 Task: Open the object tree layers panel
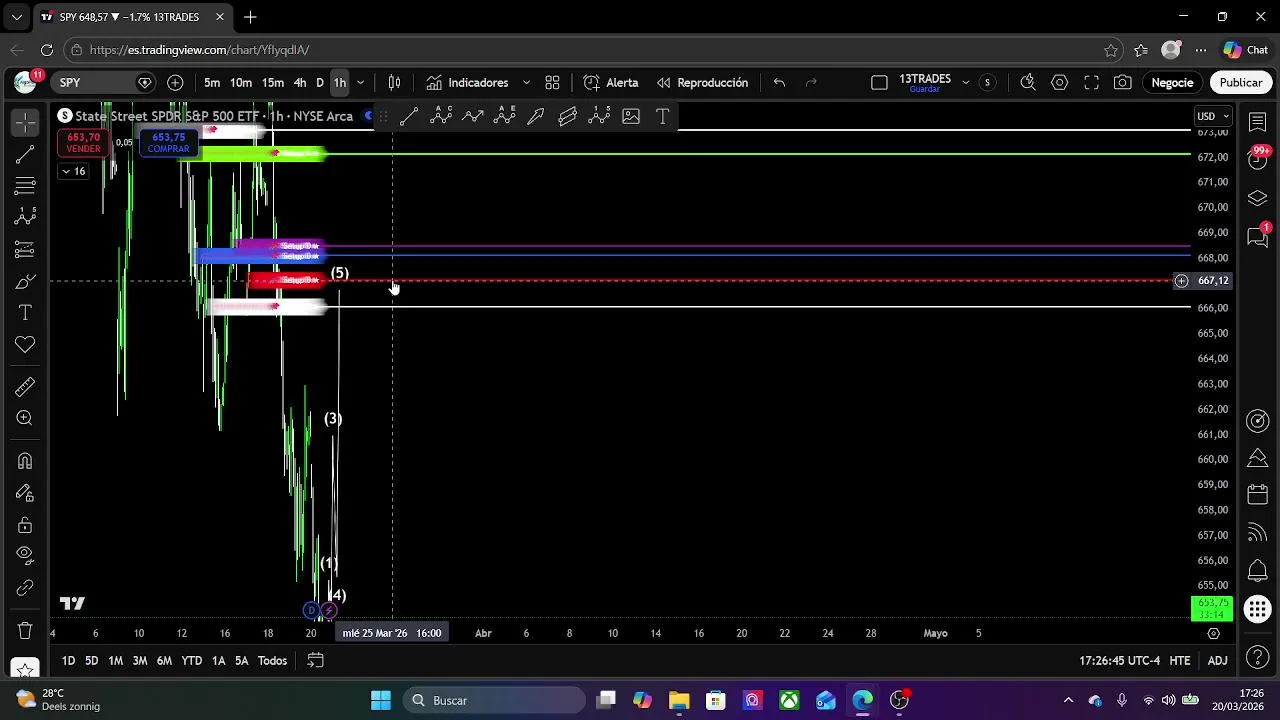point(1258,198)
